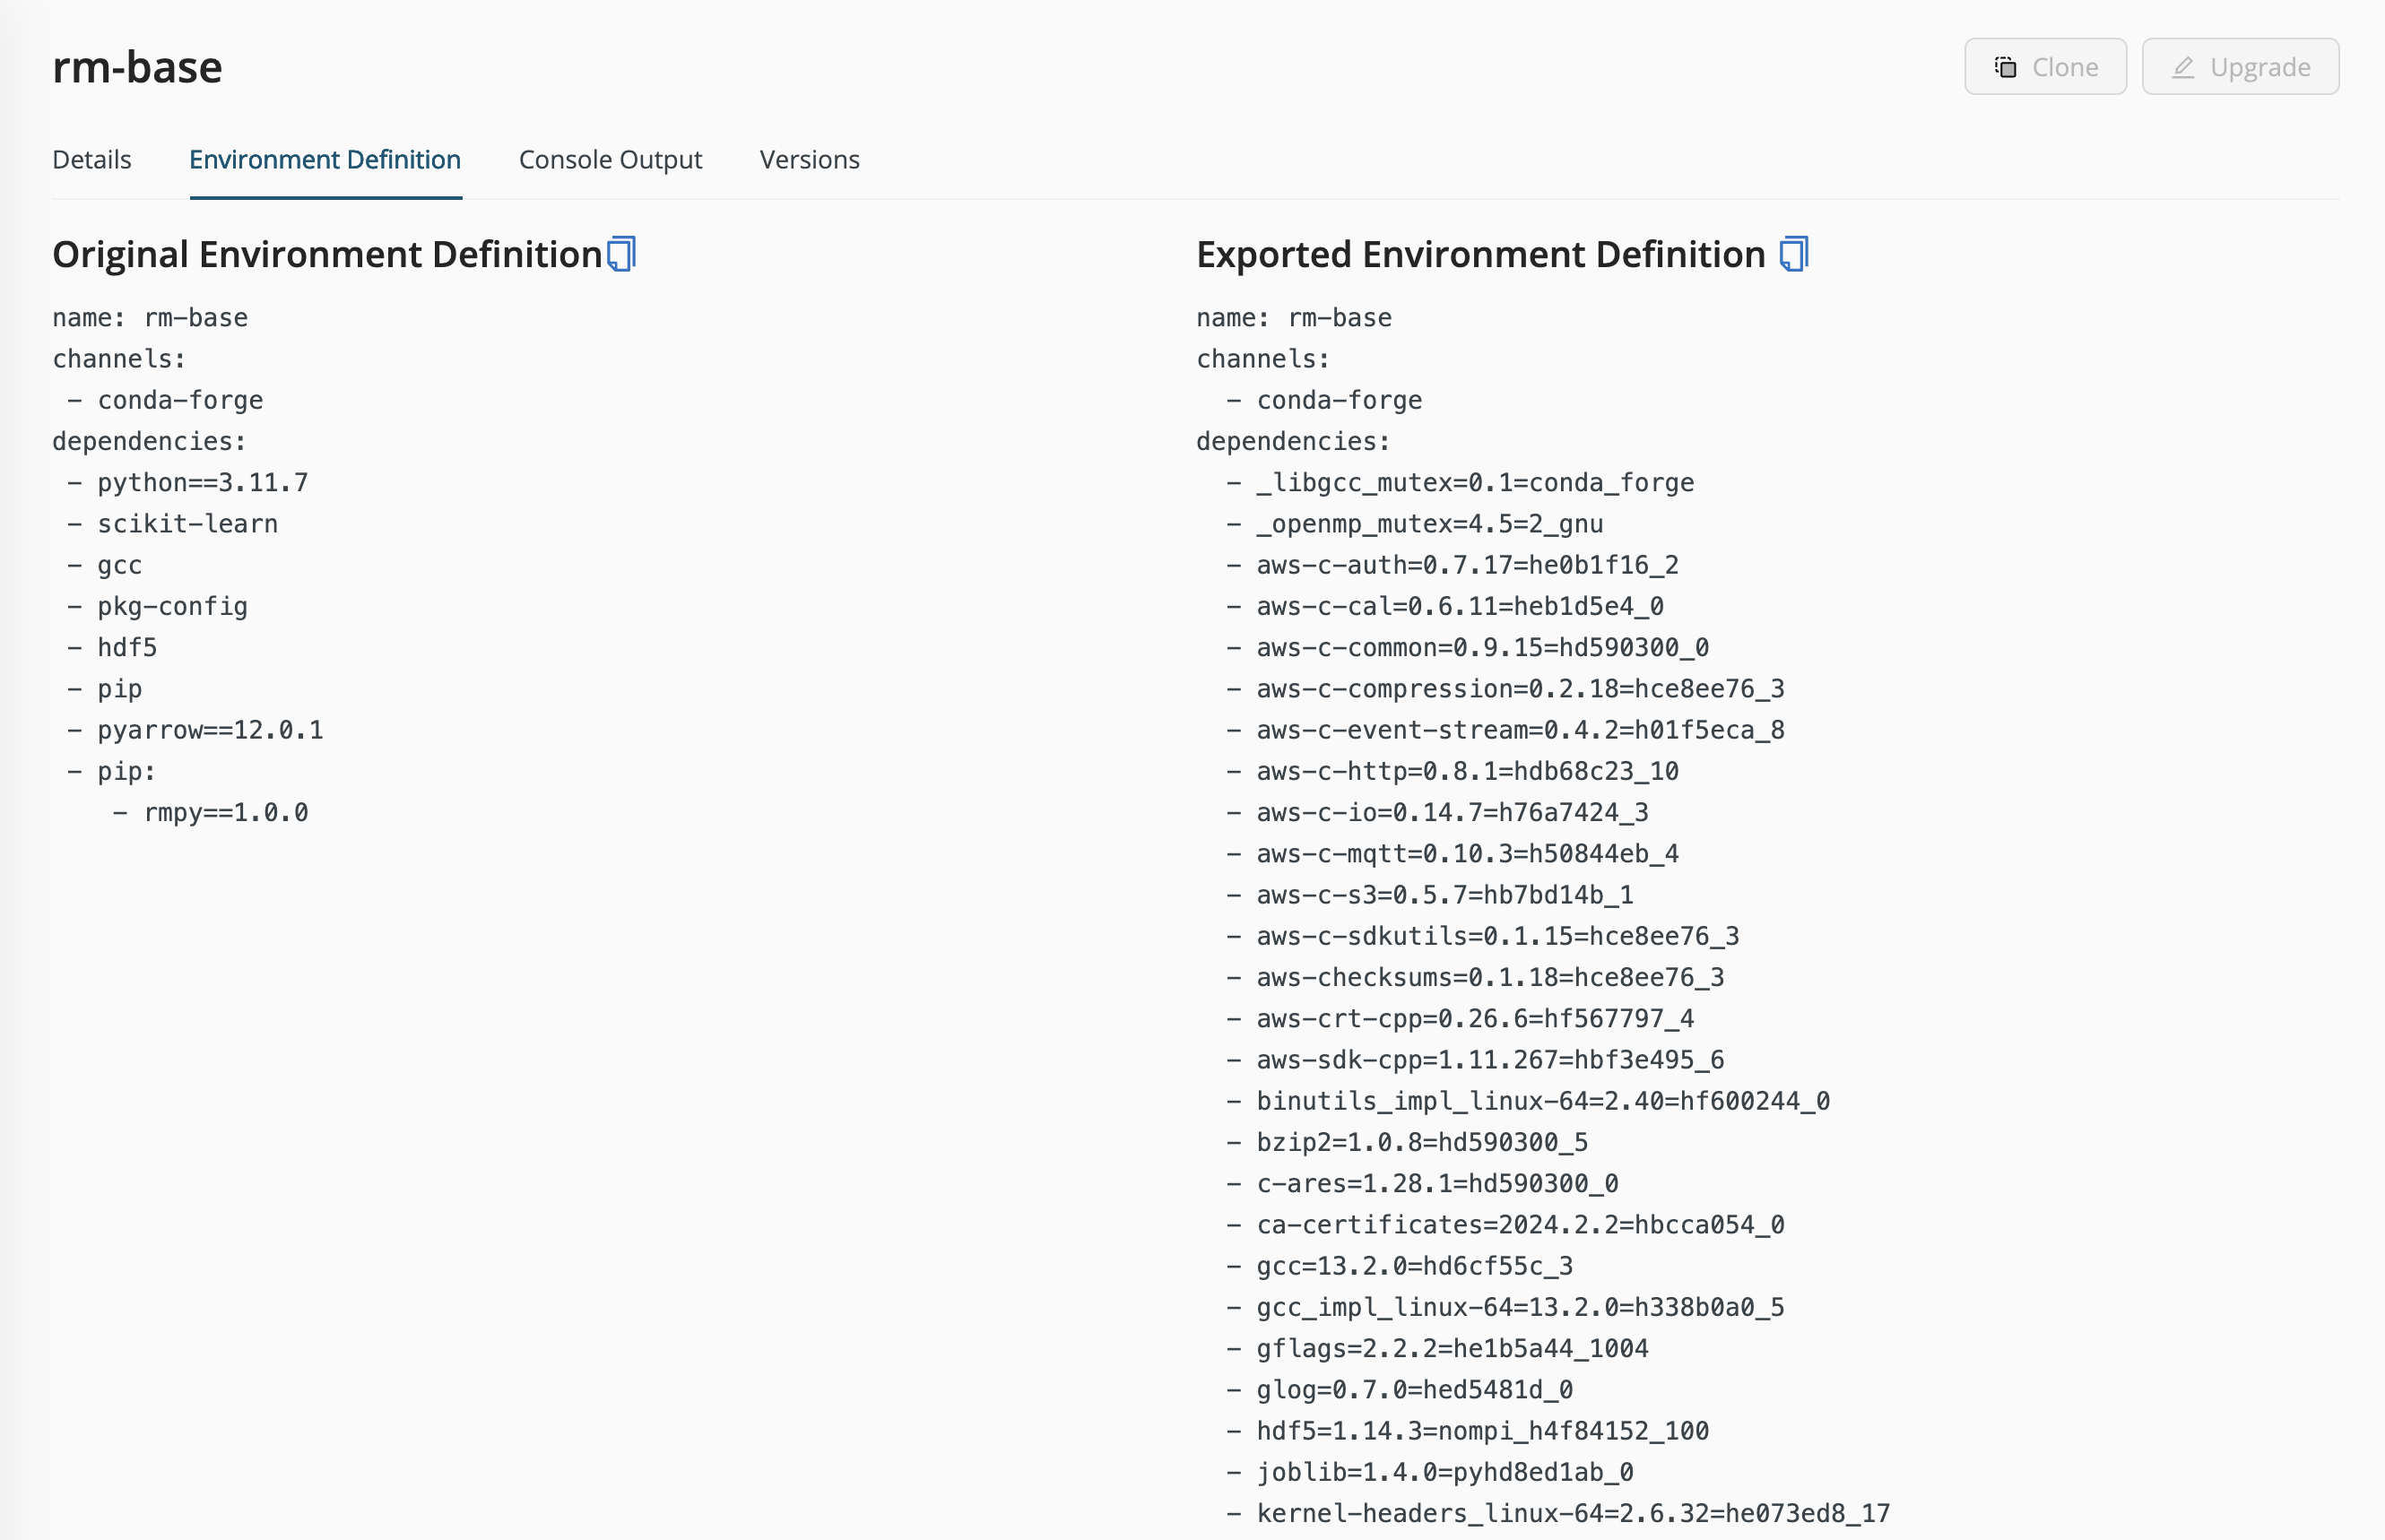Select the Environment Definition tab
2385x1540 pixels.
[x=325, y=160]
